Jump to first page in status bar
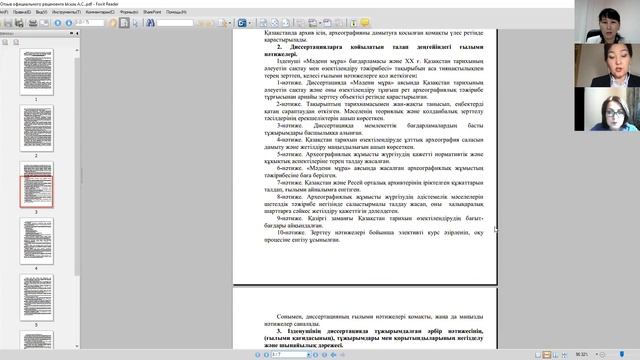Screen dimensions: 640x360 [258, 355]
